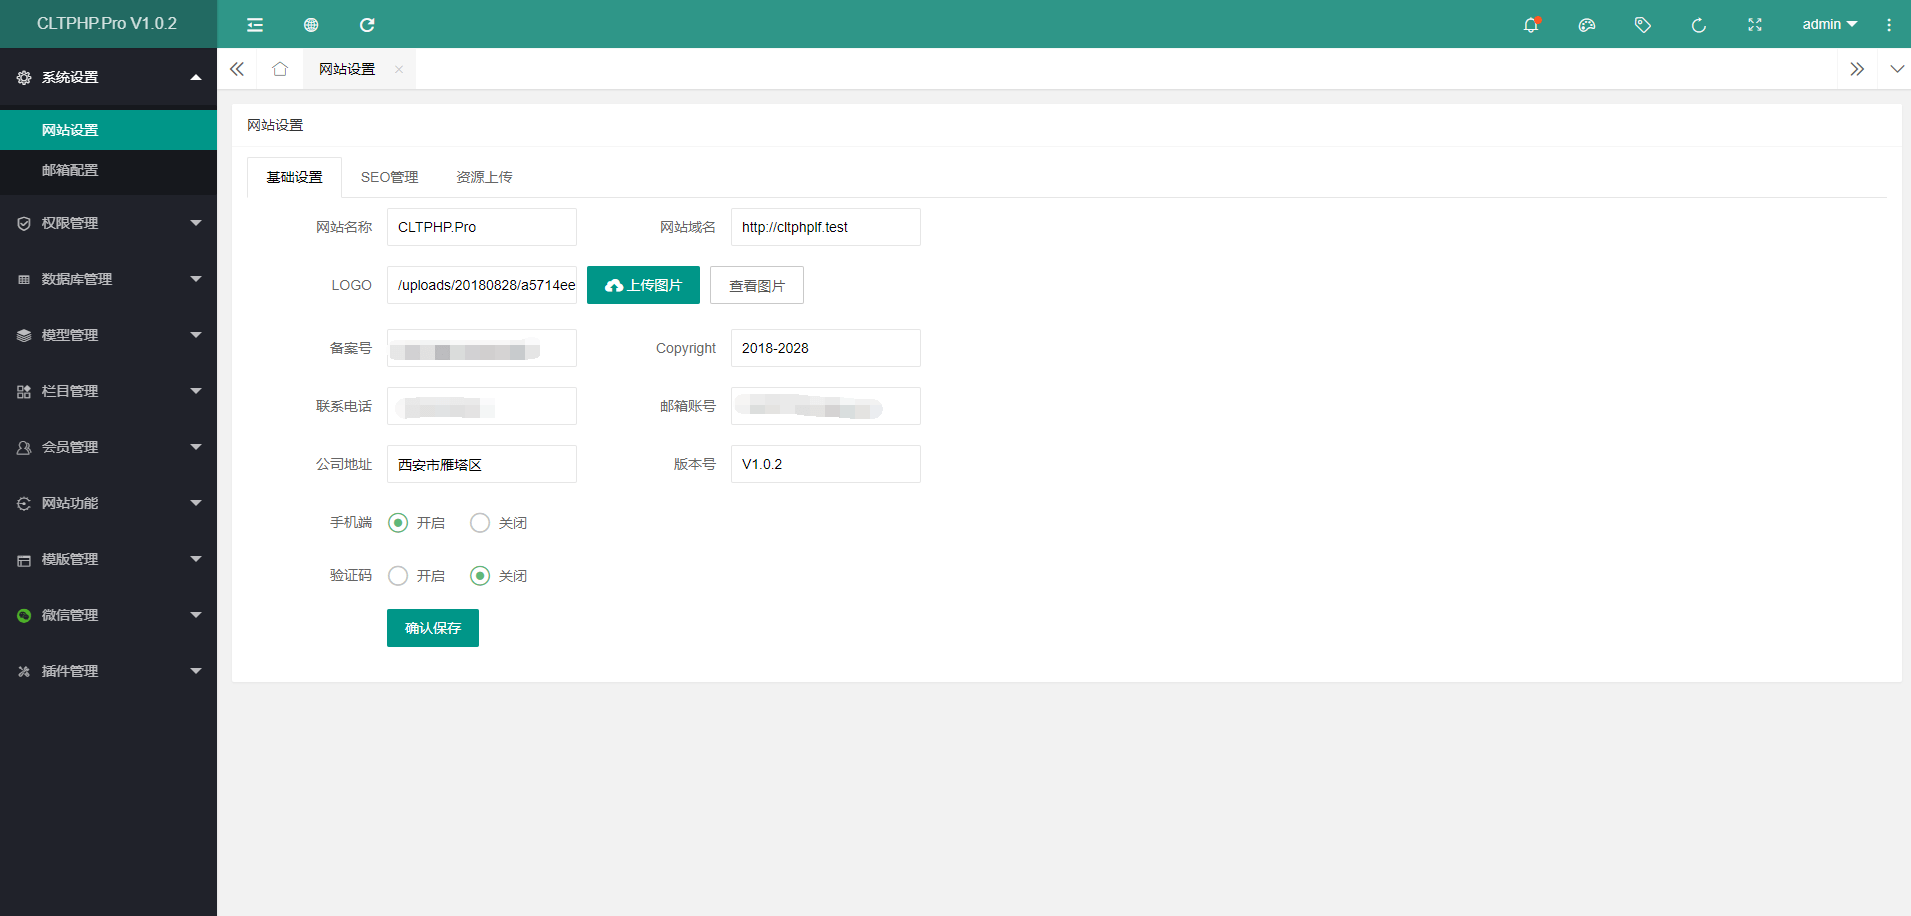Switch to the SEO管理 tab
Viewport: 1911px width, 916px height.
coord(390,177)
